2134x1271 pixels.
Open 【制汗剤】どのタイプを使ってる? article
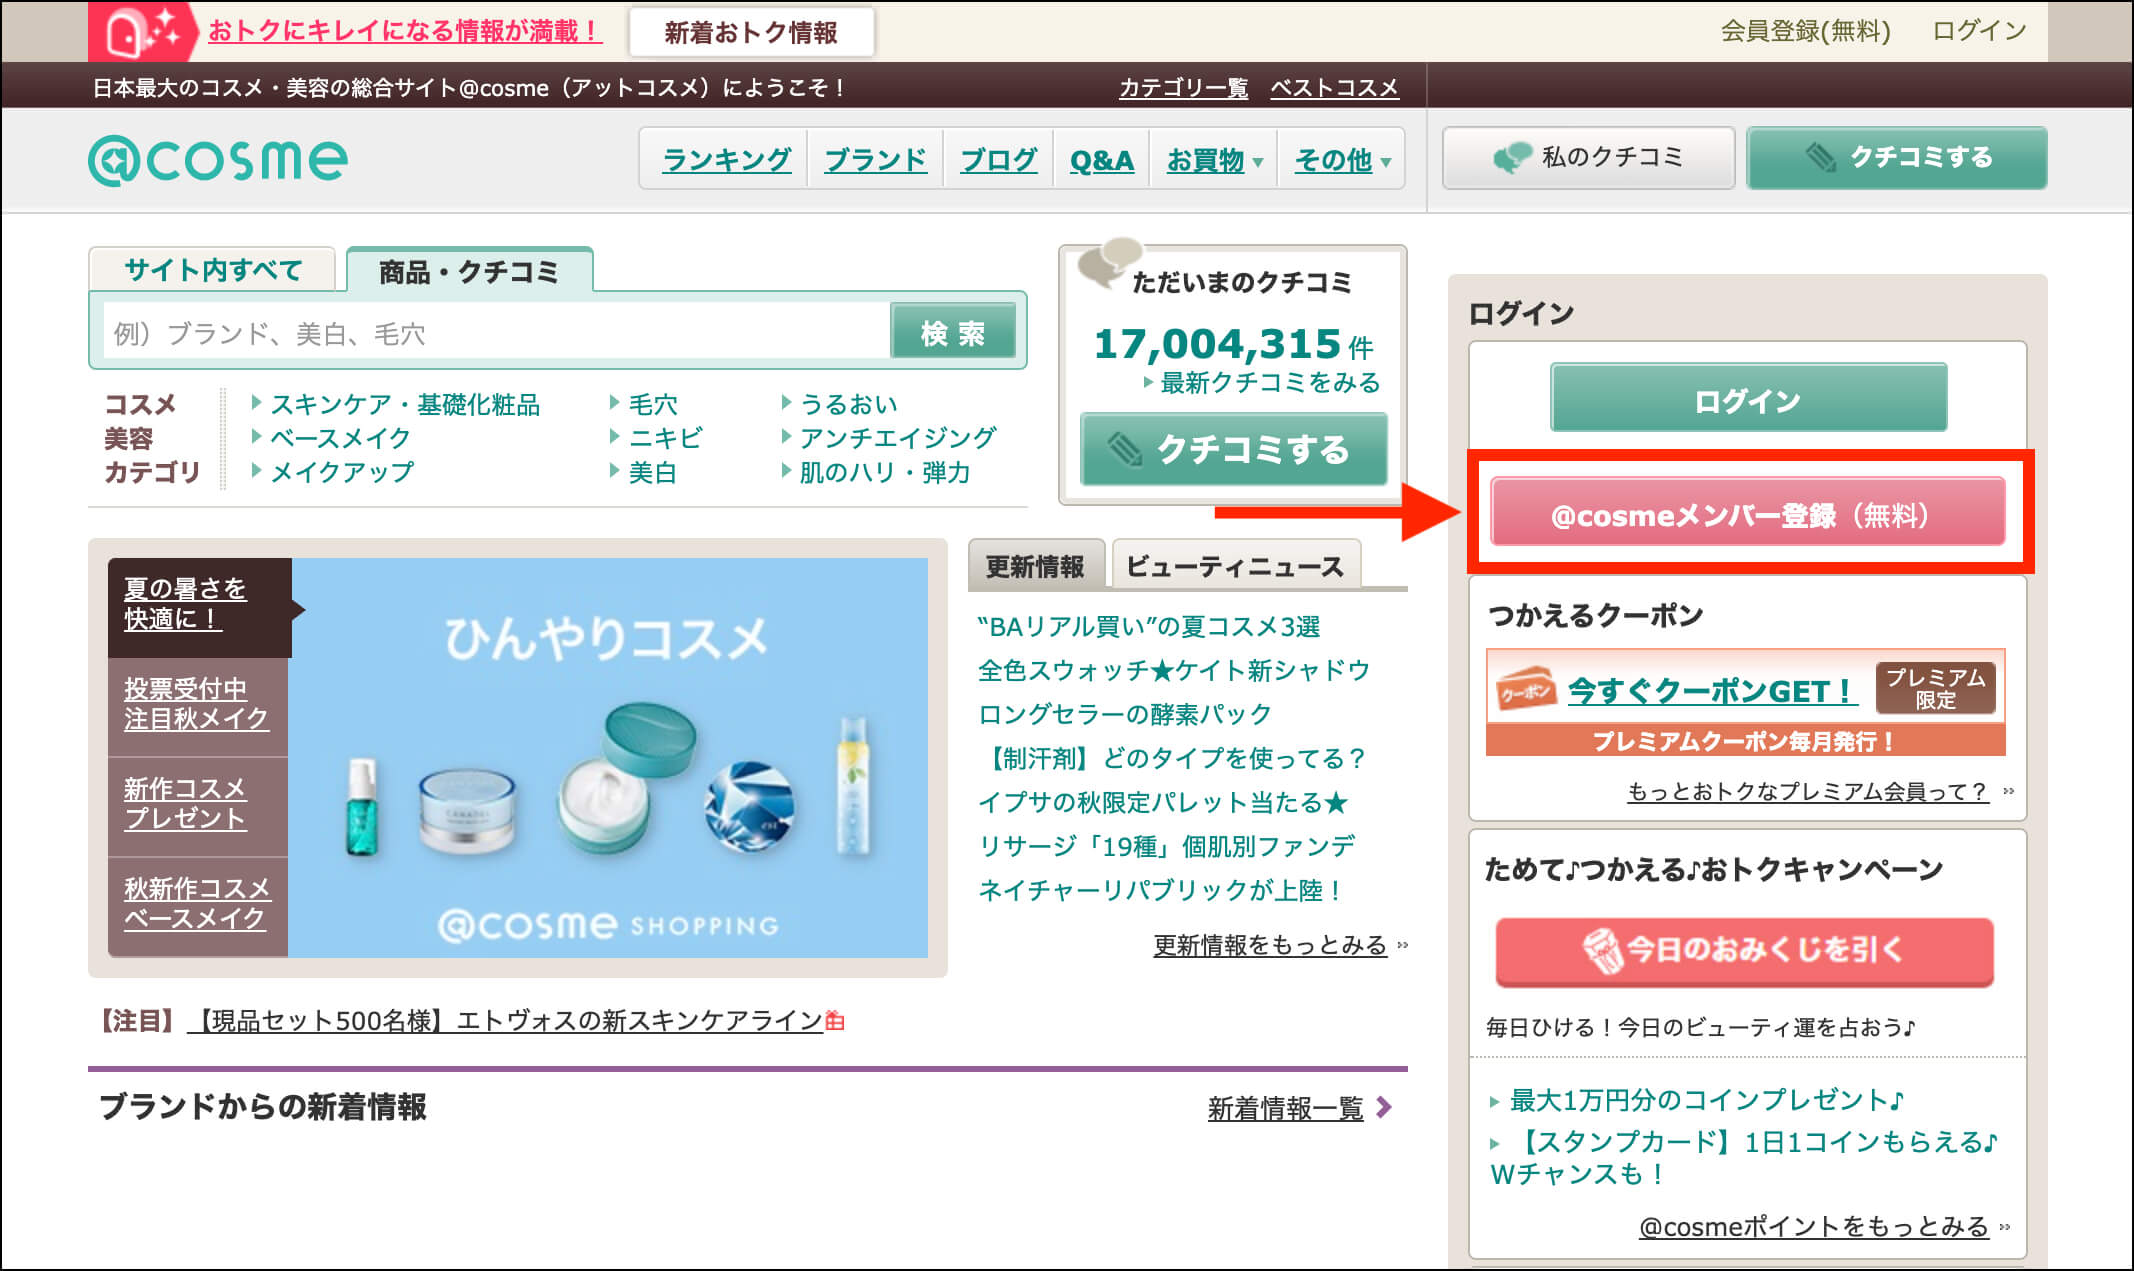1173,759
